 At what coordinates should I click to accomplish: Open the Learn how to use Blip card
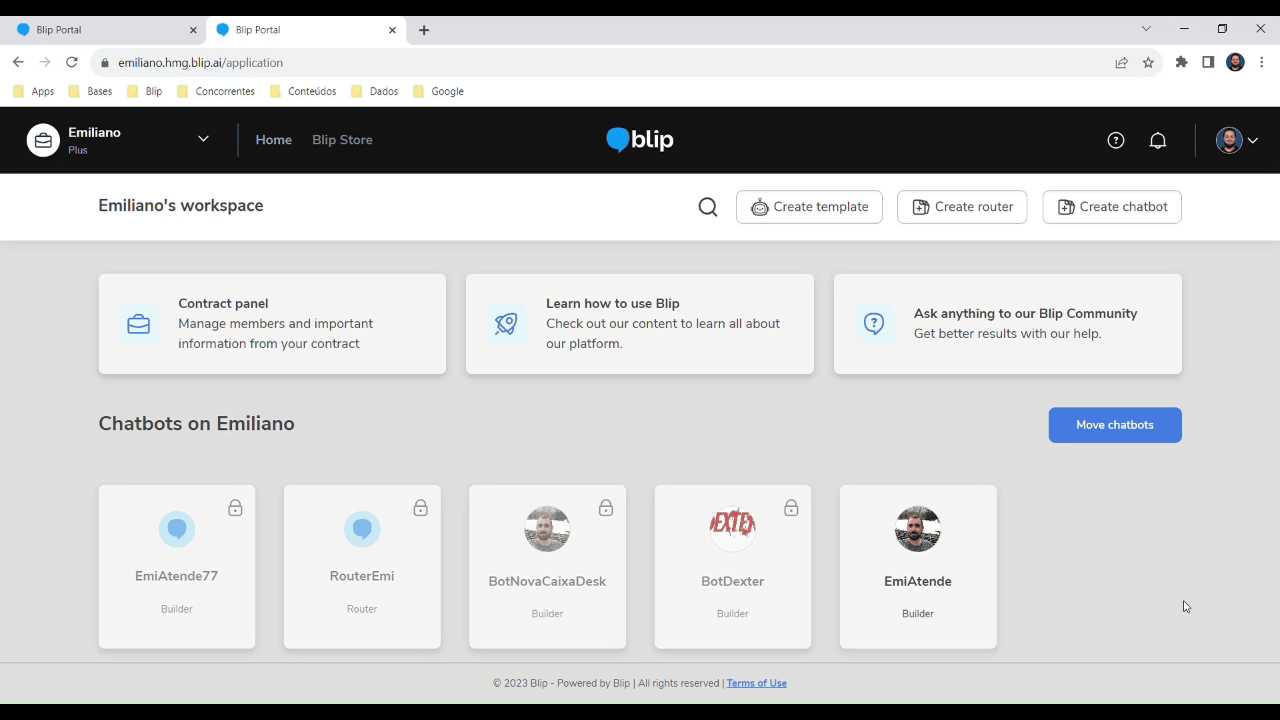[x=640, y=324]
